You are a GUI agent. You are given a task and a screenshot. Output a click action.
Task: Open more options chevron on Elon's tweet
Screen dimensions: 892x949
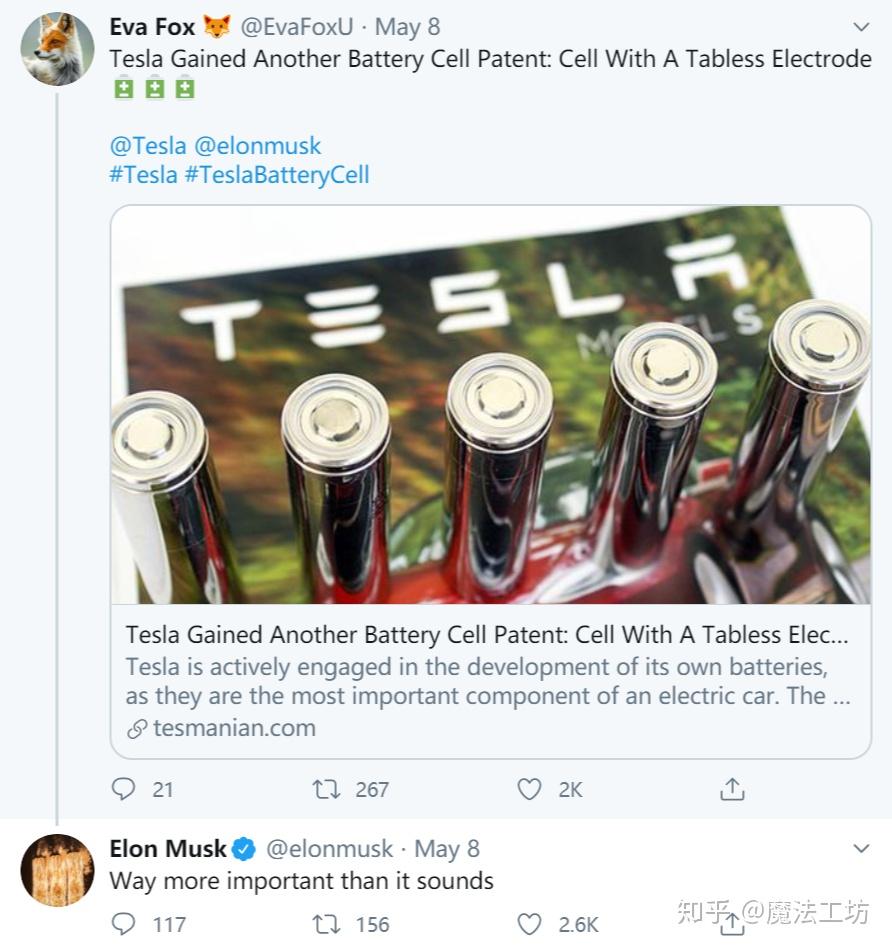[860, 849]
